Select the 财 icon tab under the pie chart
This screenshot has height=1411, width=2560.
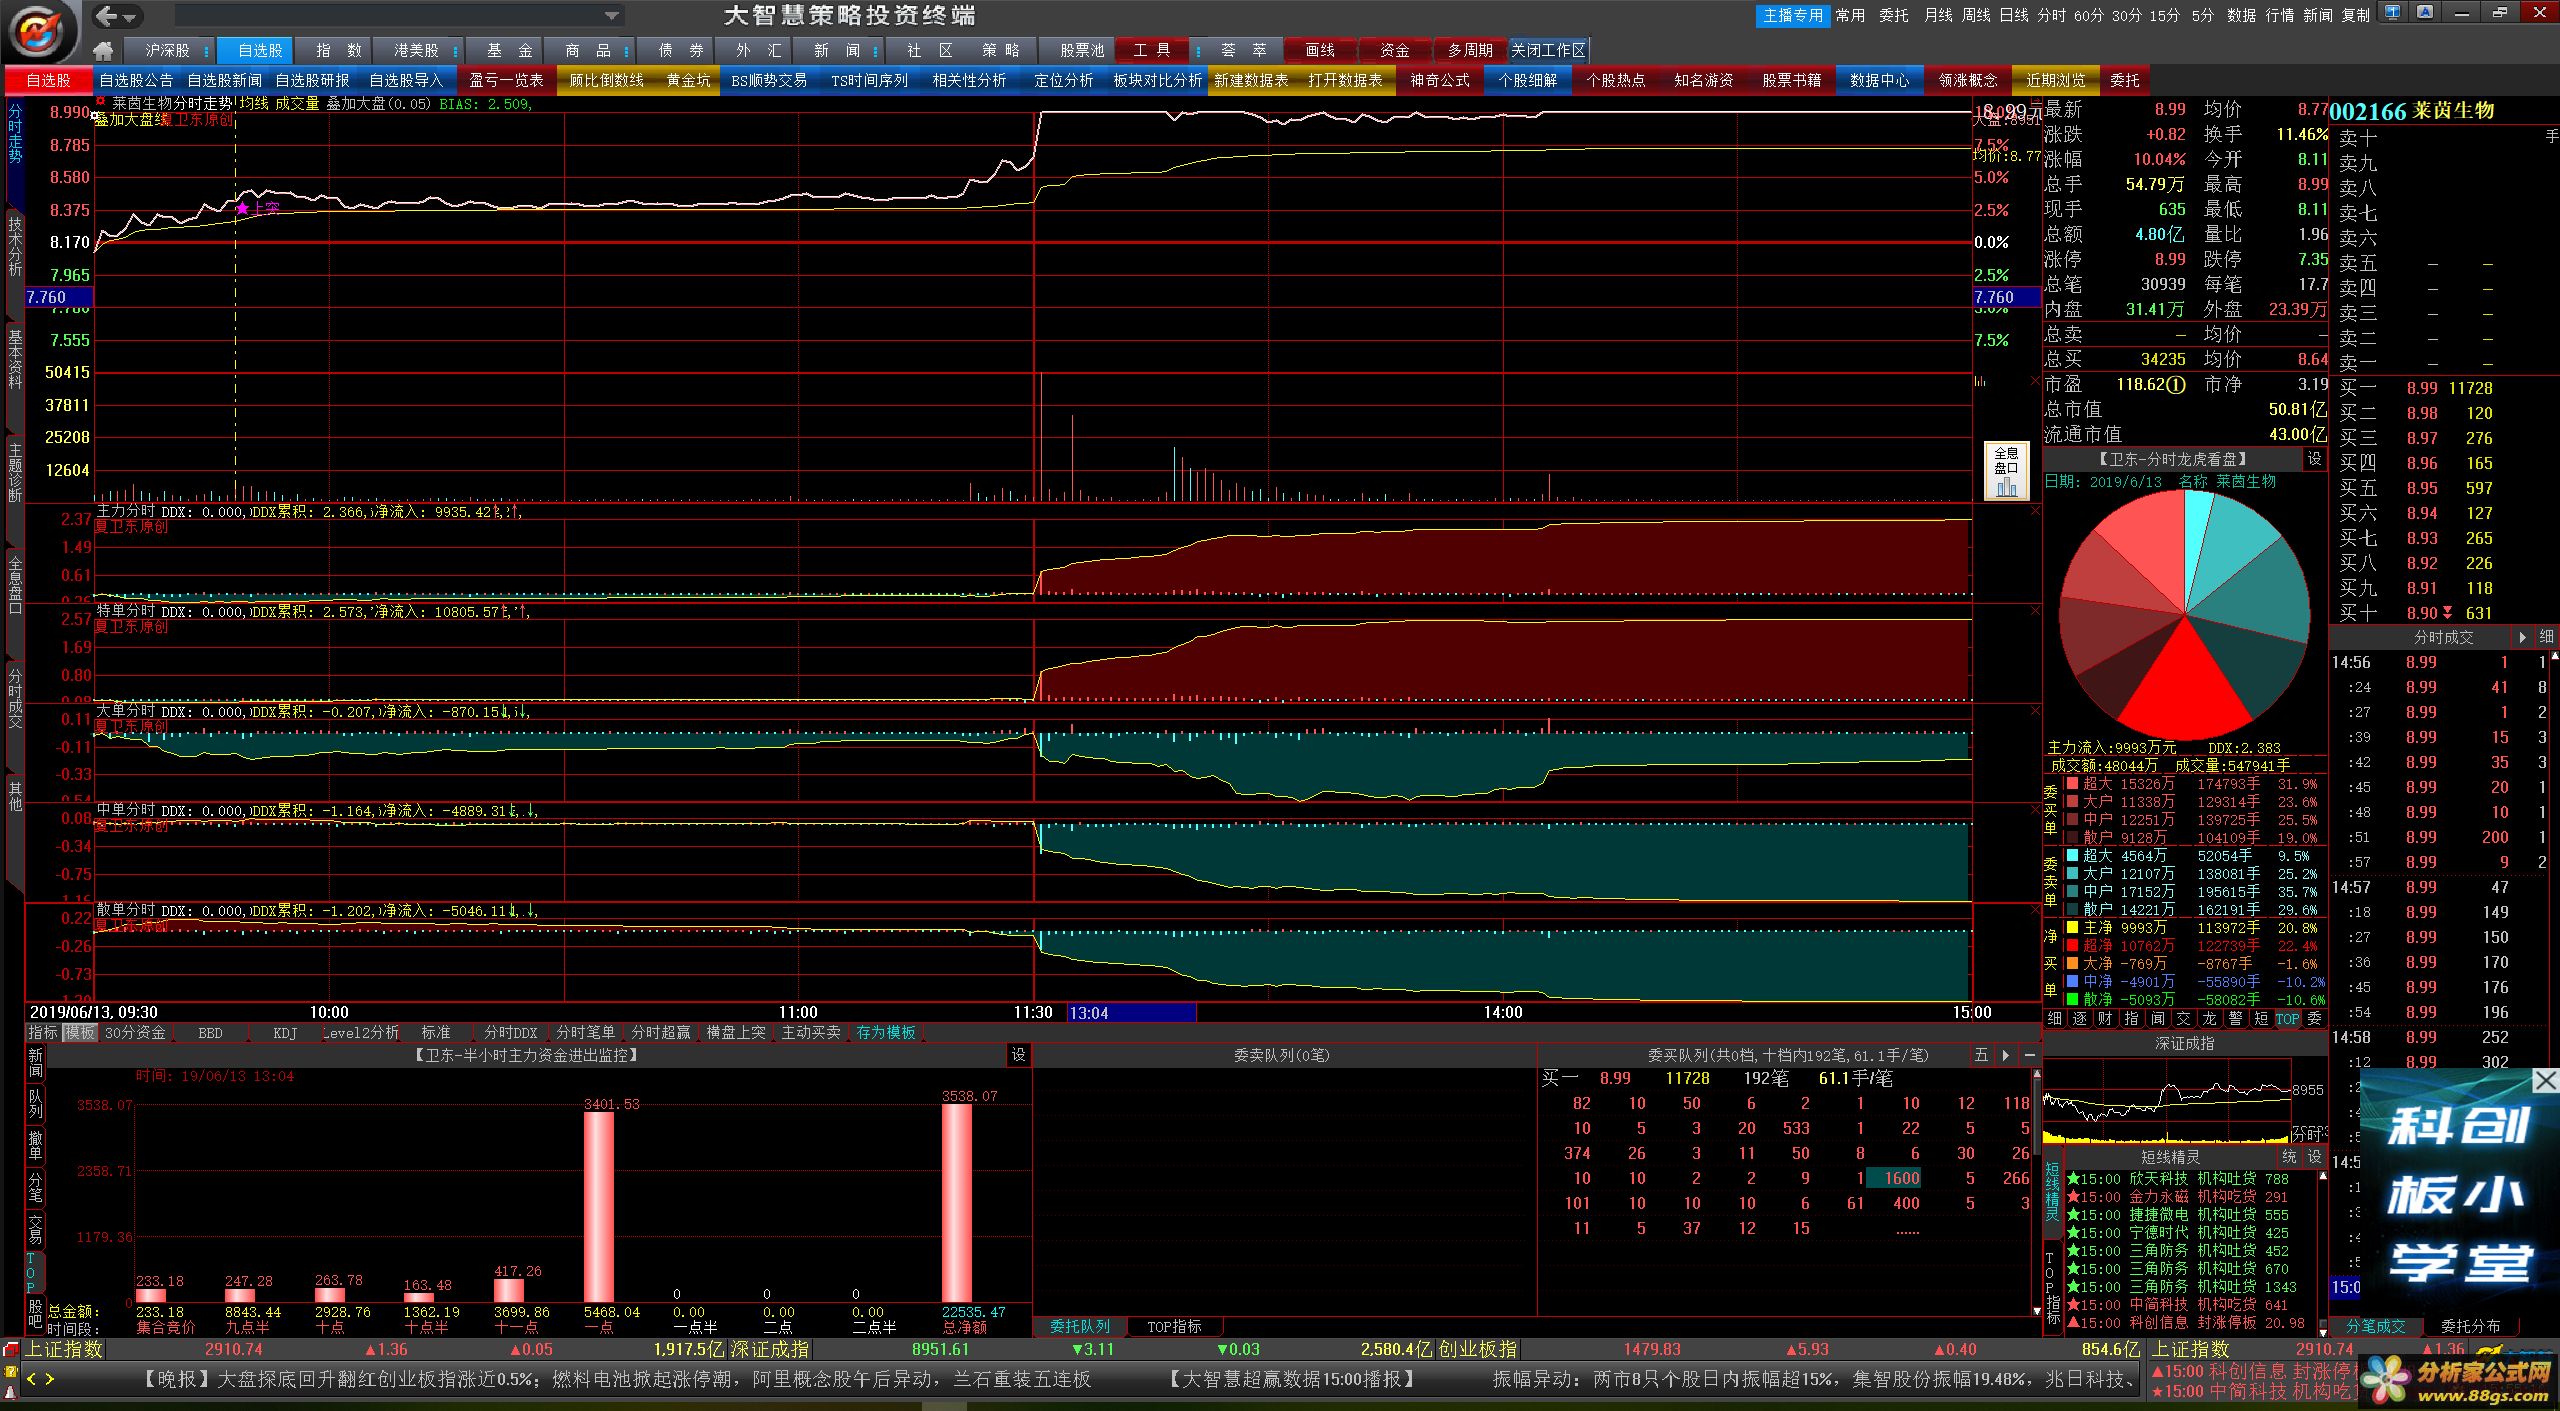point(2106,1018)
